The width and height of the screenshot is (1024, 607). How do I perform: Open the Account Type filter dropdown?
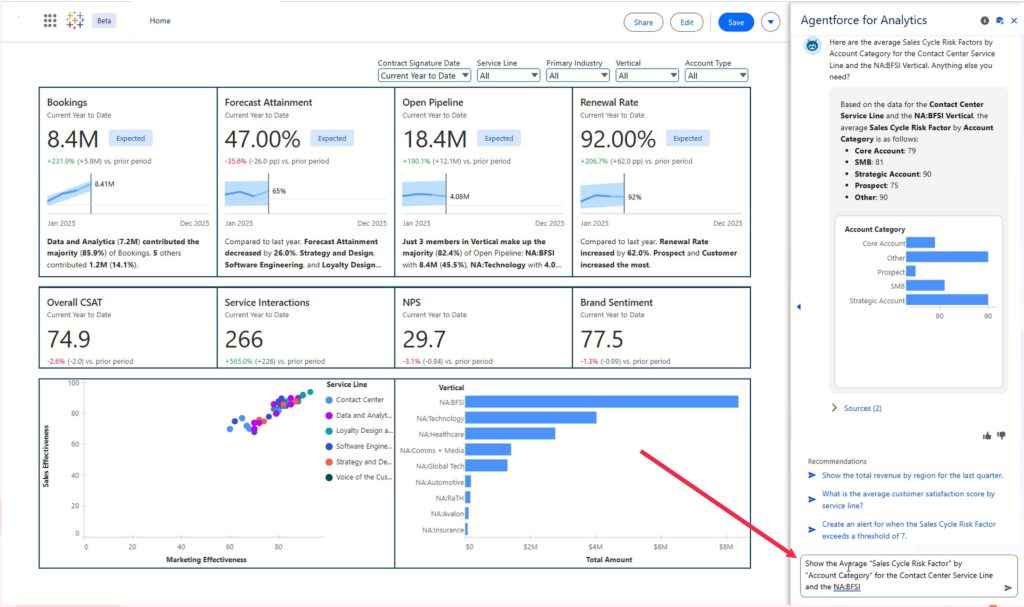coord(716,76)
